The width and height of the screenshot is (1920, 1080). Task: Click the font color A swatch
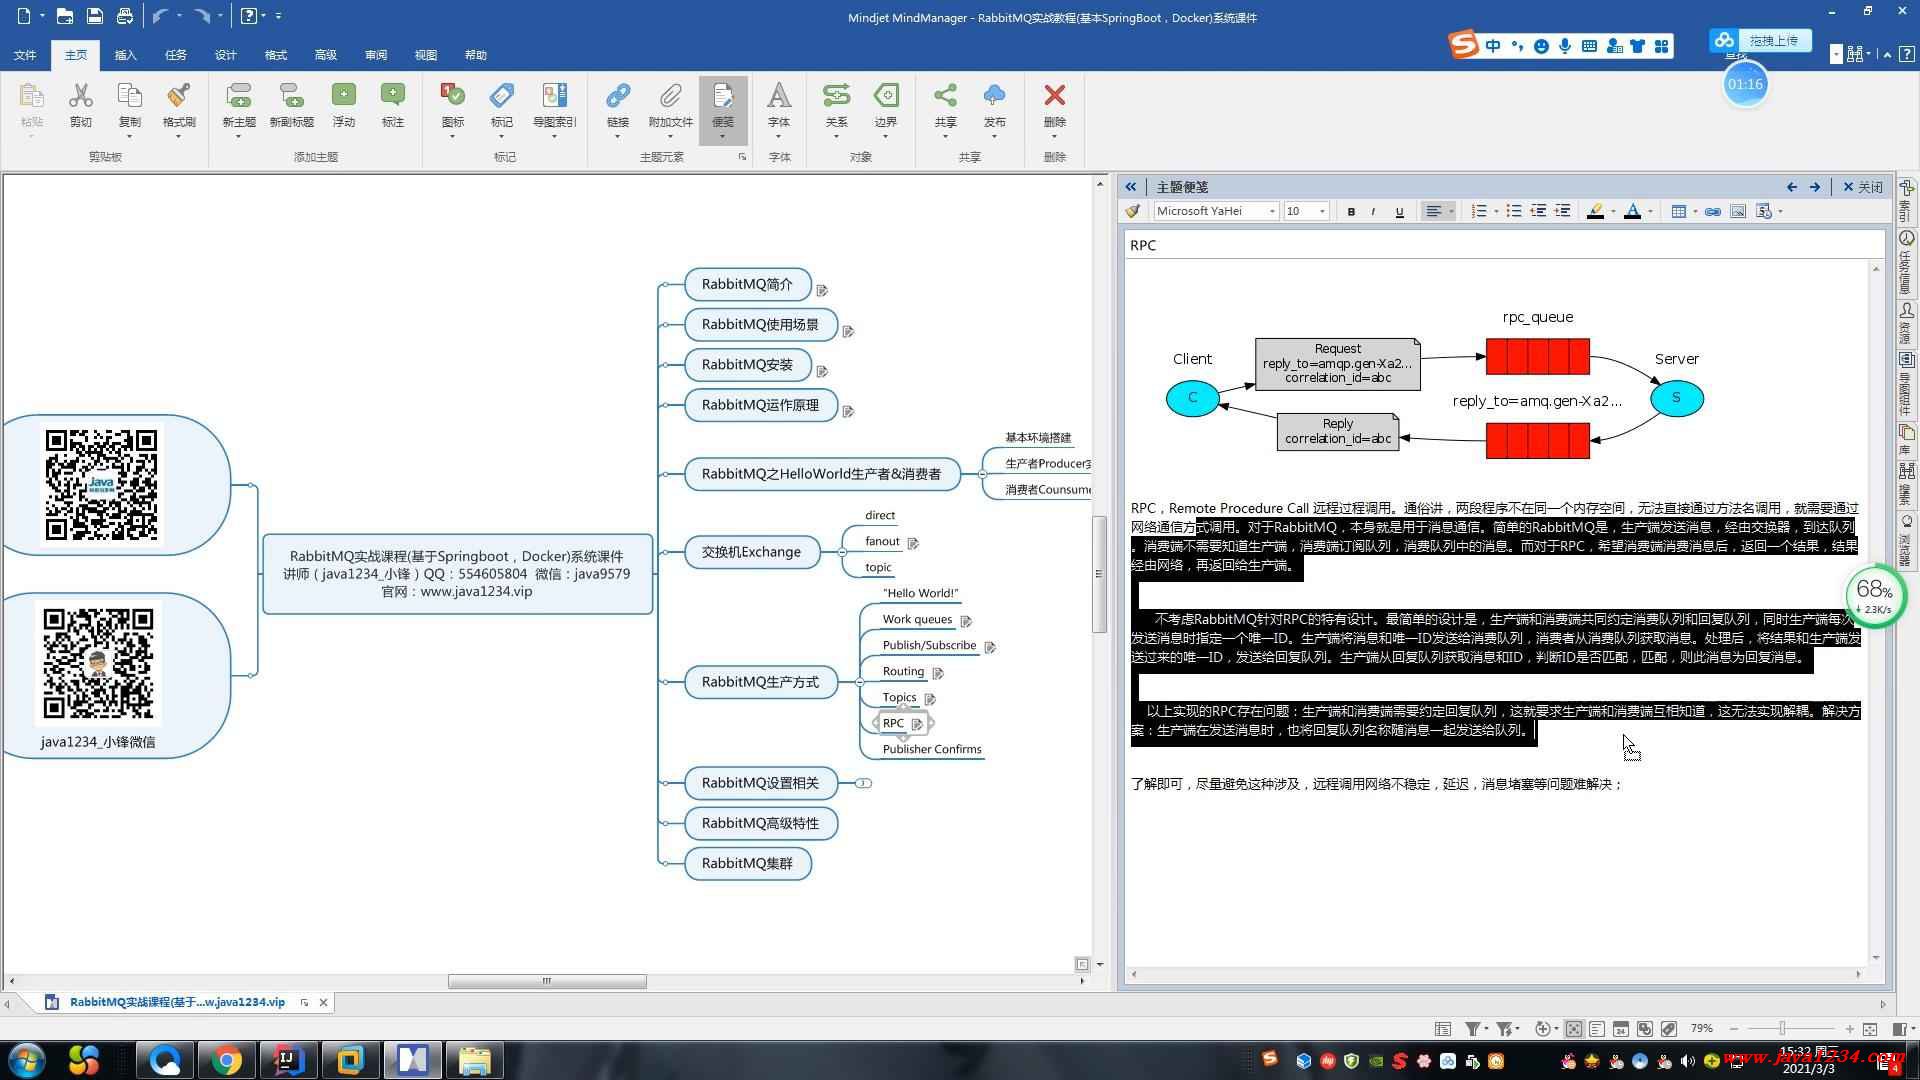1633,211
